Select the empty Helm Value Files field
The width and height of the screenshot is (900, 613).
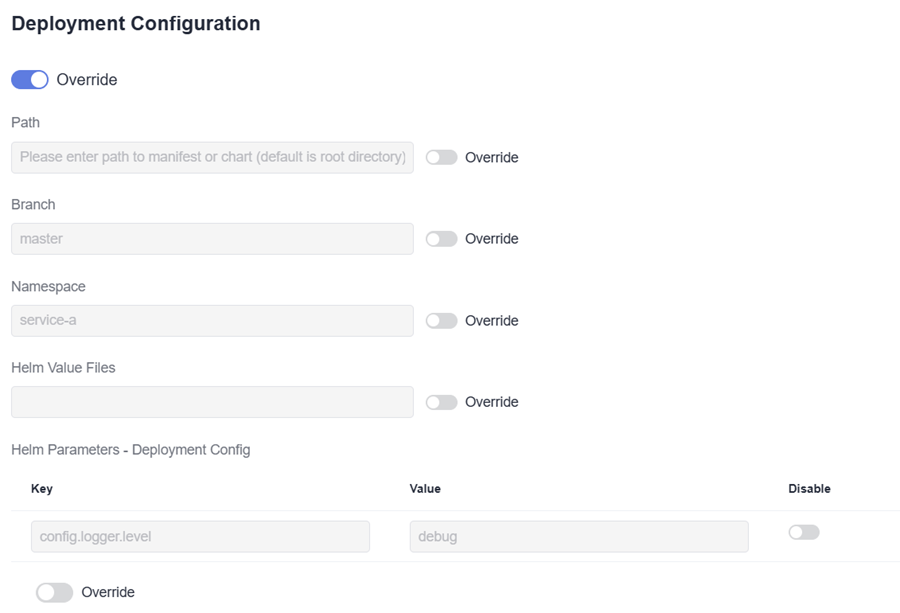(212, 402)
